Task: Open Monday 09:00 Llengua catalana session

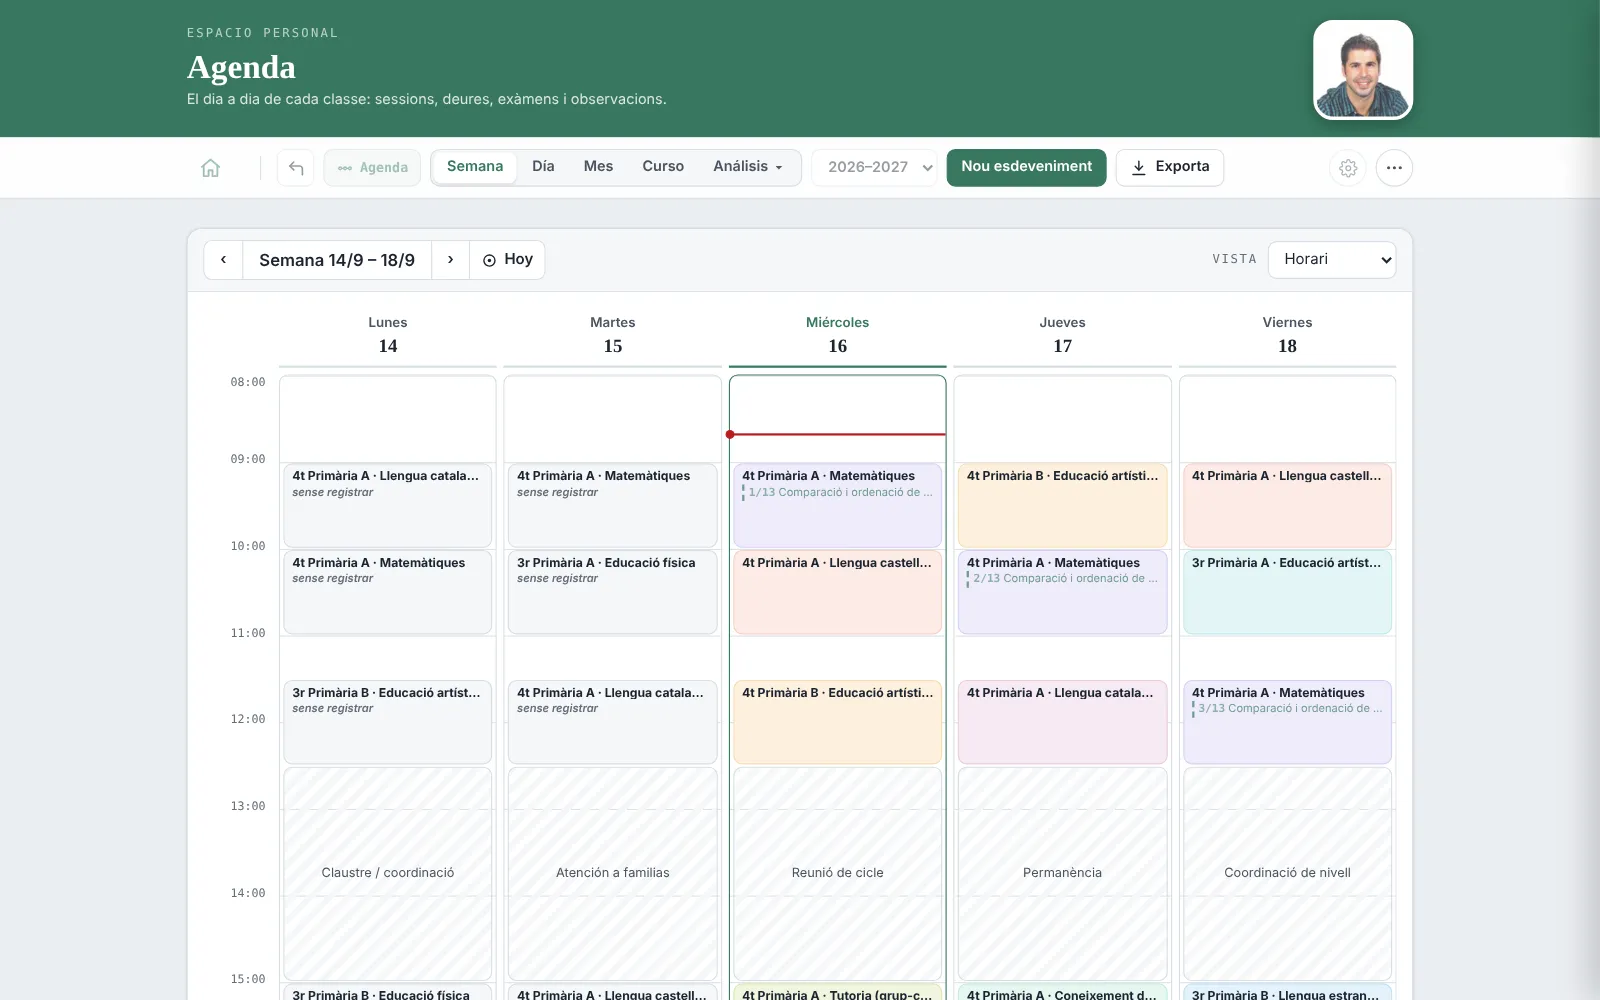Action: 388,505
